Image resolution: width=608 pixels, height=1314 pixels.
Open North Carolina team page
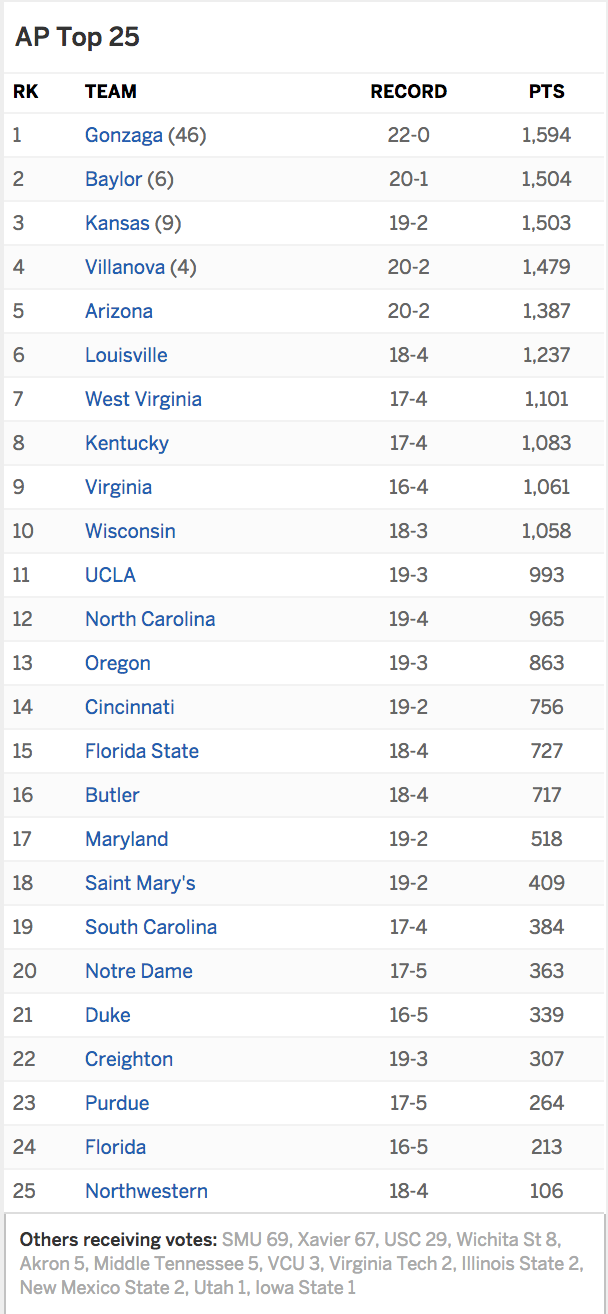coord(150,619)
